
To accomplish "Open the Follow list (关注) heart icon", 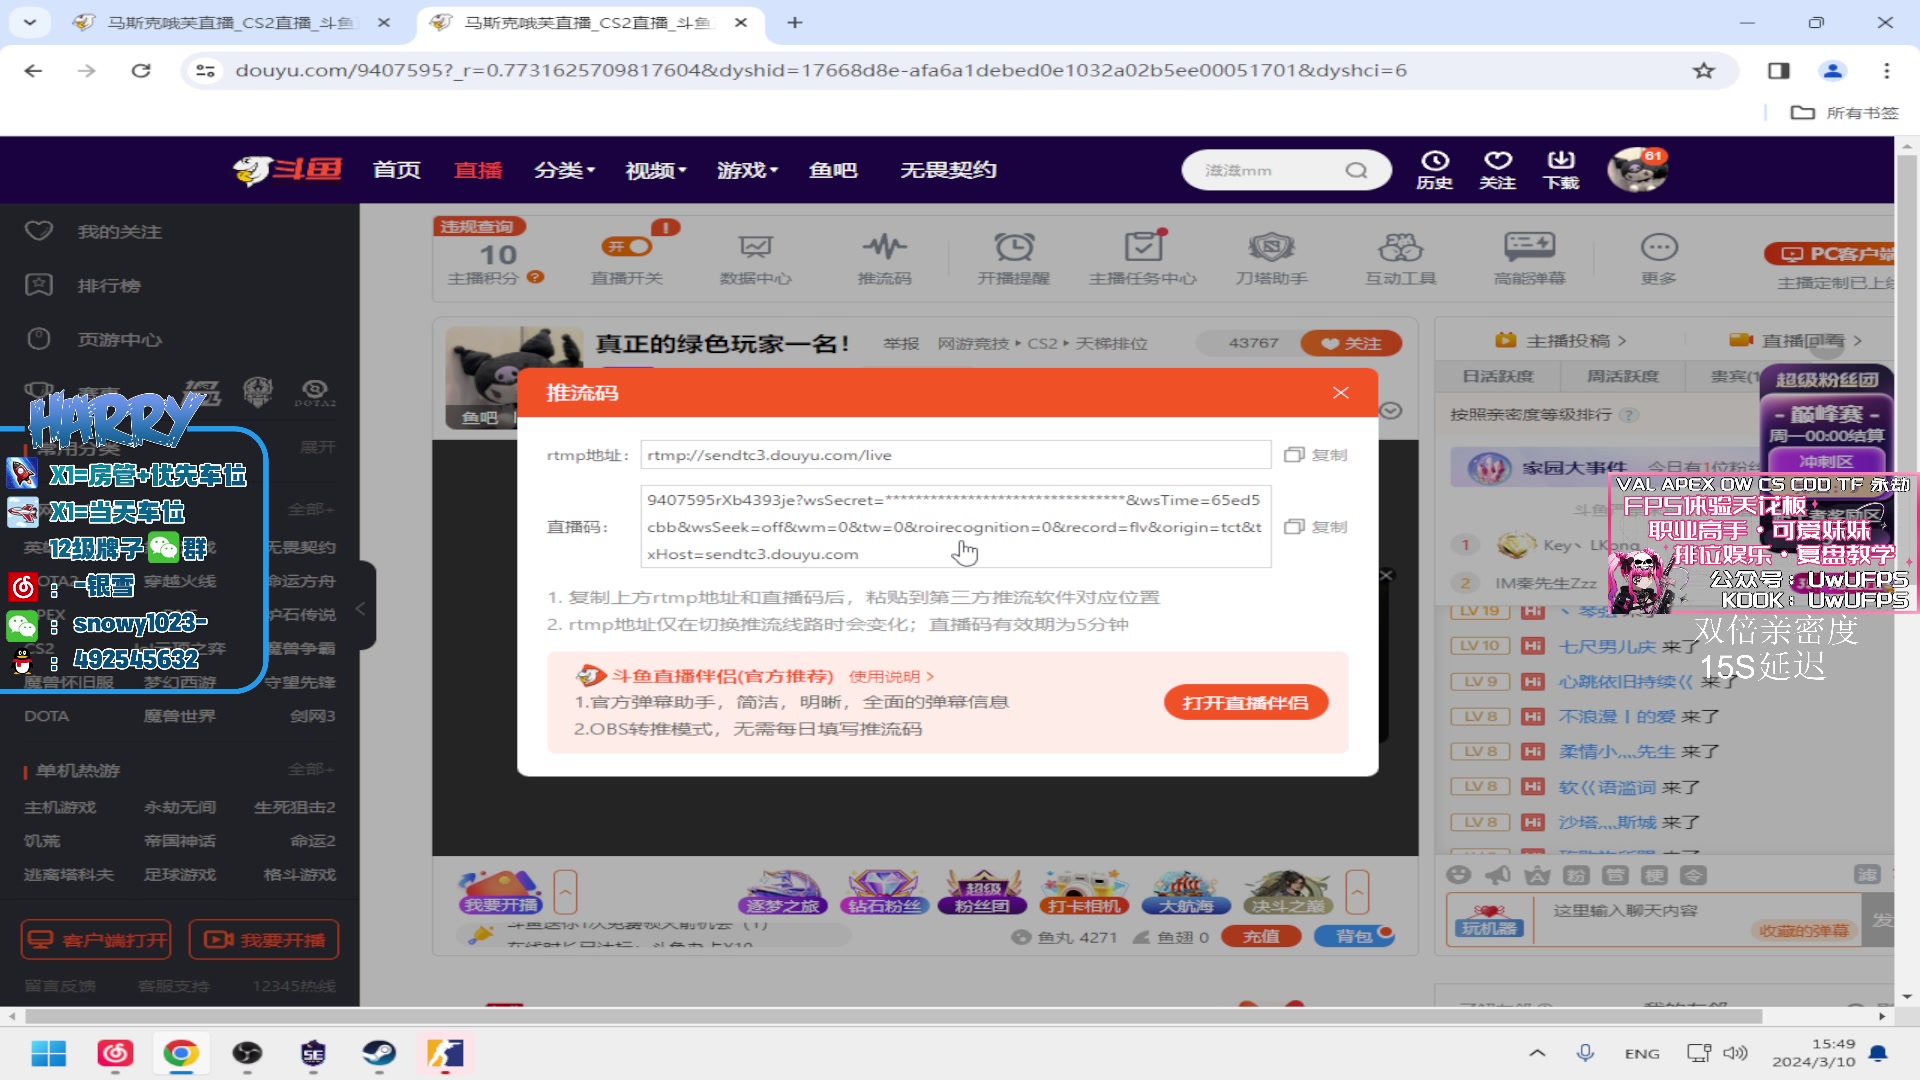I will click(x=1498, y=170).
